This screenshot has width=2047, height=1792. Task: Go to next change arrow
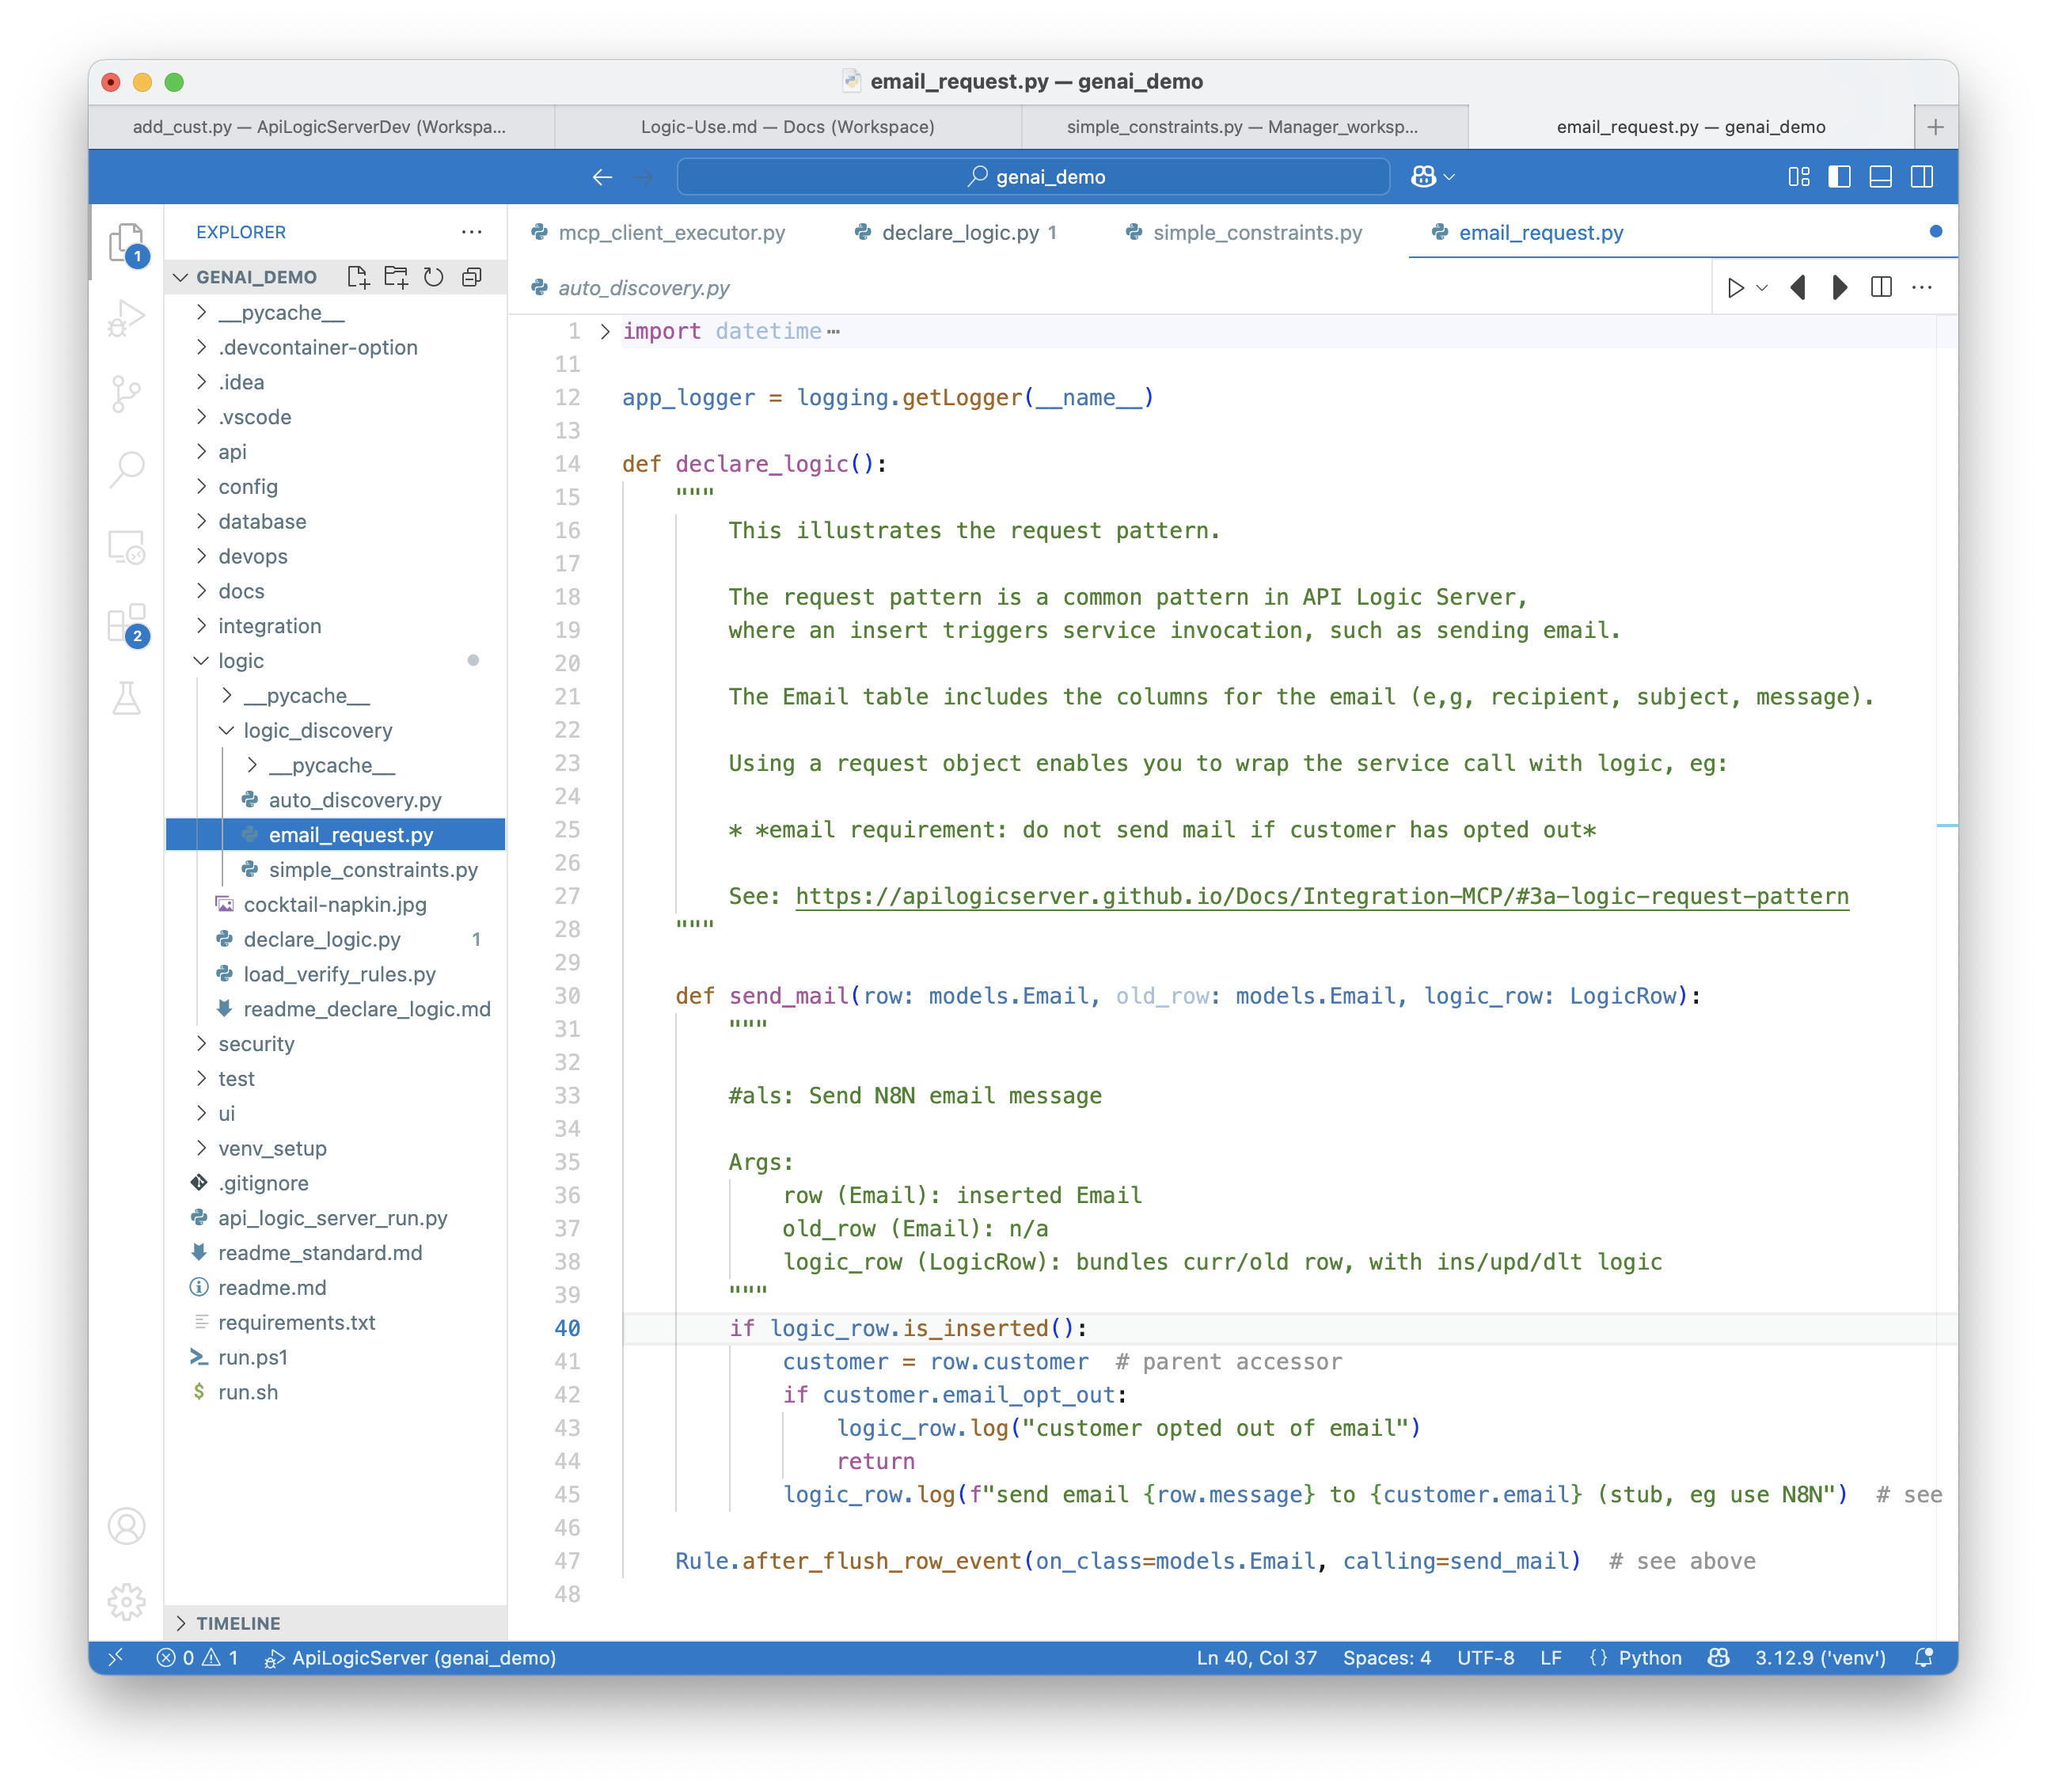pyautogui.click(x=1839, y=288)
